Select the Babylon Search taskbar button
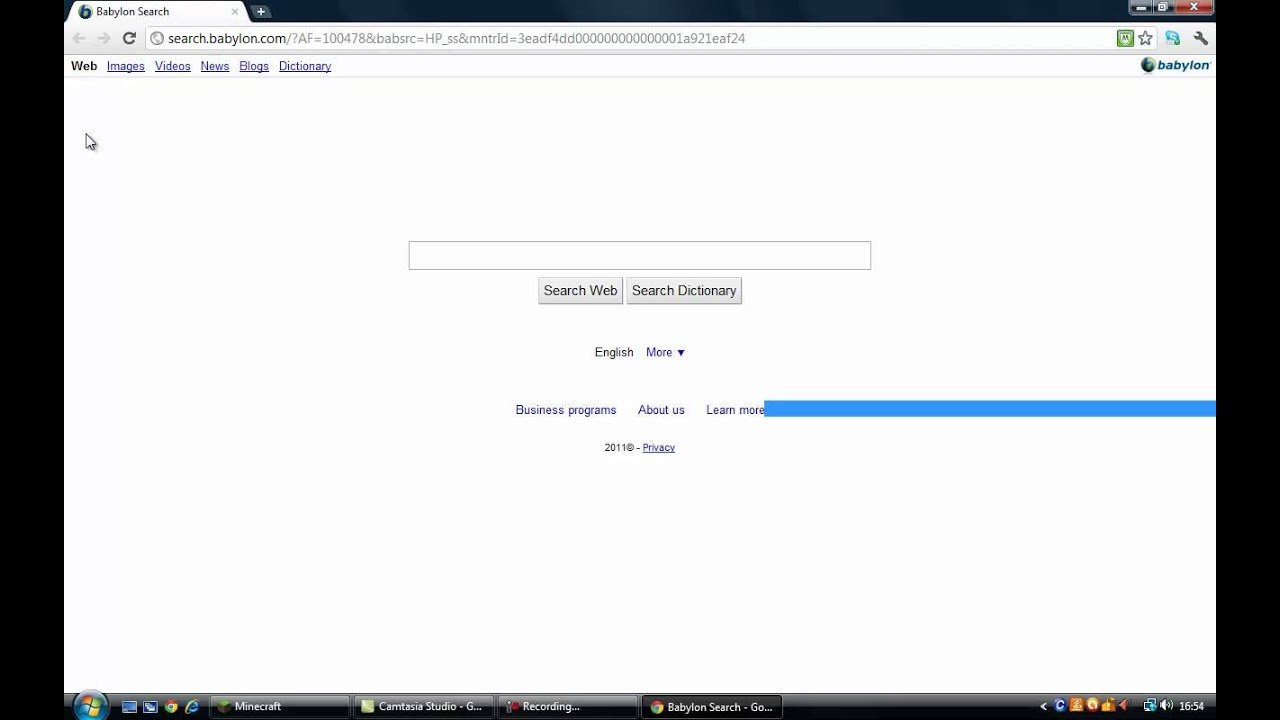This screenshot has height=720, width=1280. tap(712, 707)
